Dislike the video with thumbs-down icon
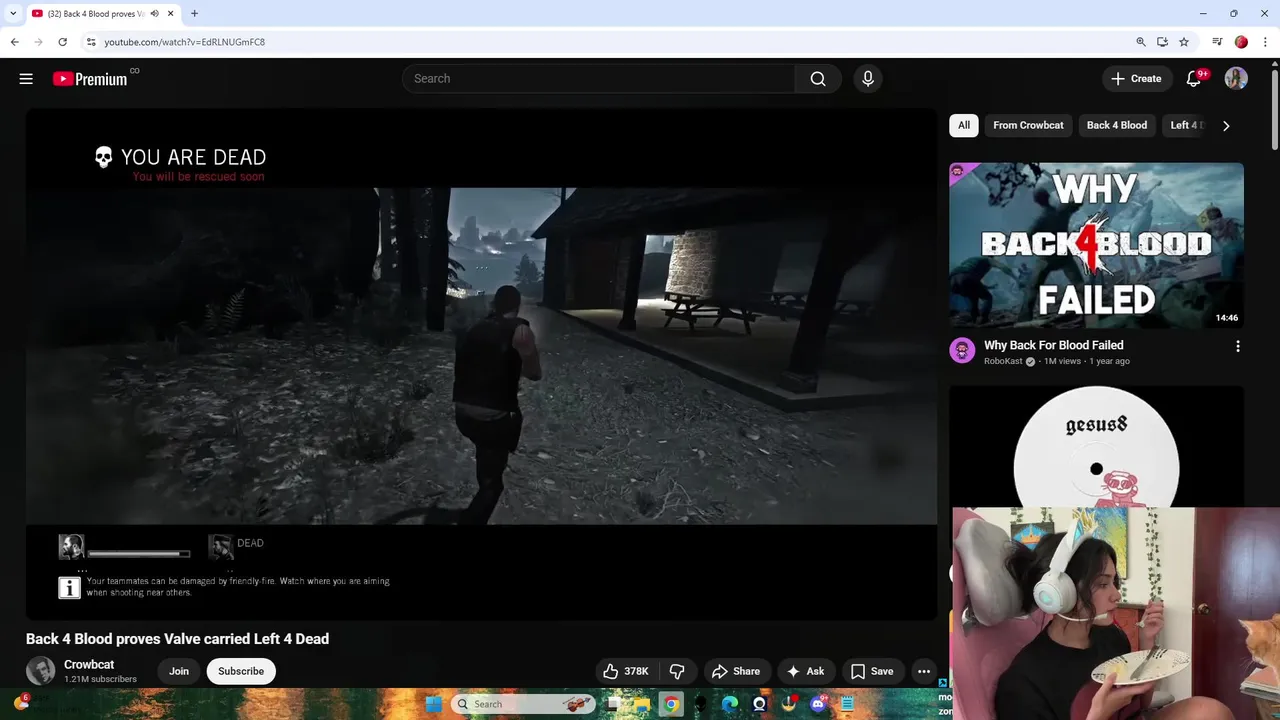 pyautogui.click(x=677, y=671)
